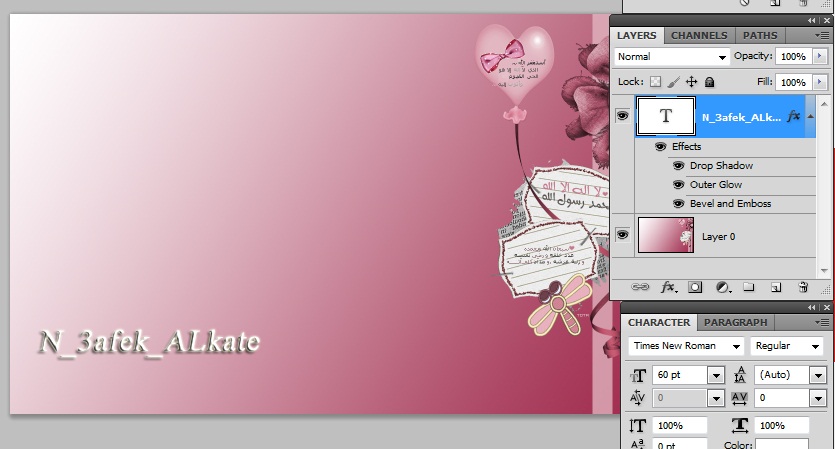This screenshot has width=835, height=449.
Task: Hide the Drop Shadow effect
Action: 678,166
